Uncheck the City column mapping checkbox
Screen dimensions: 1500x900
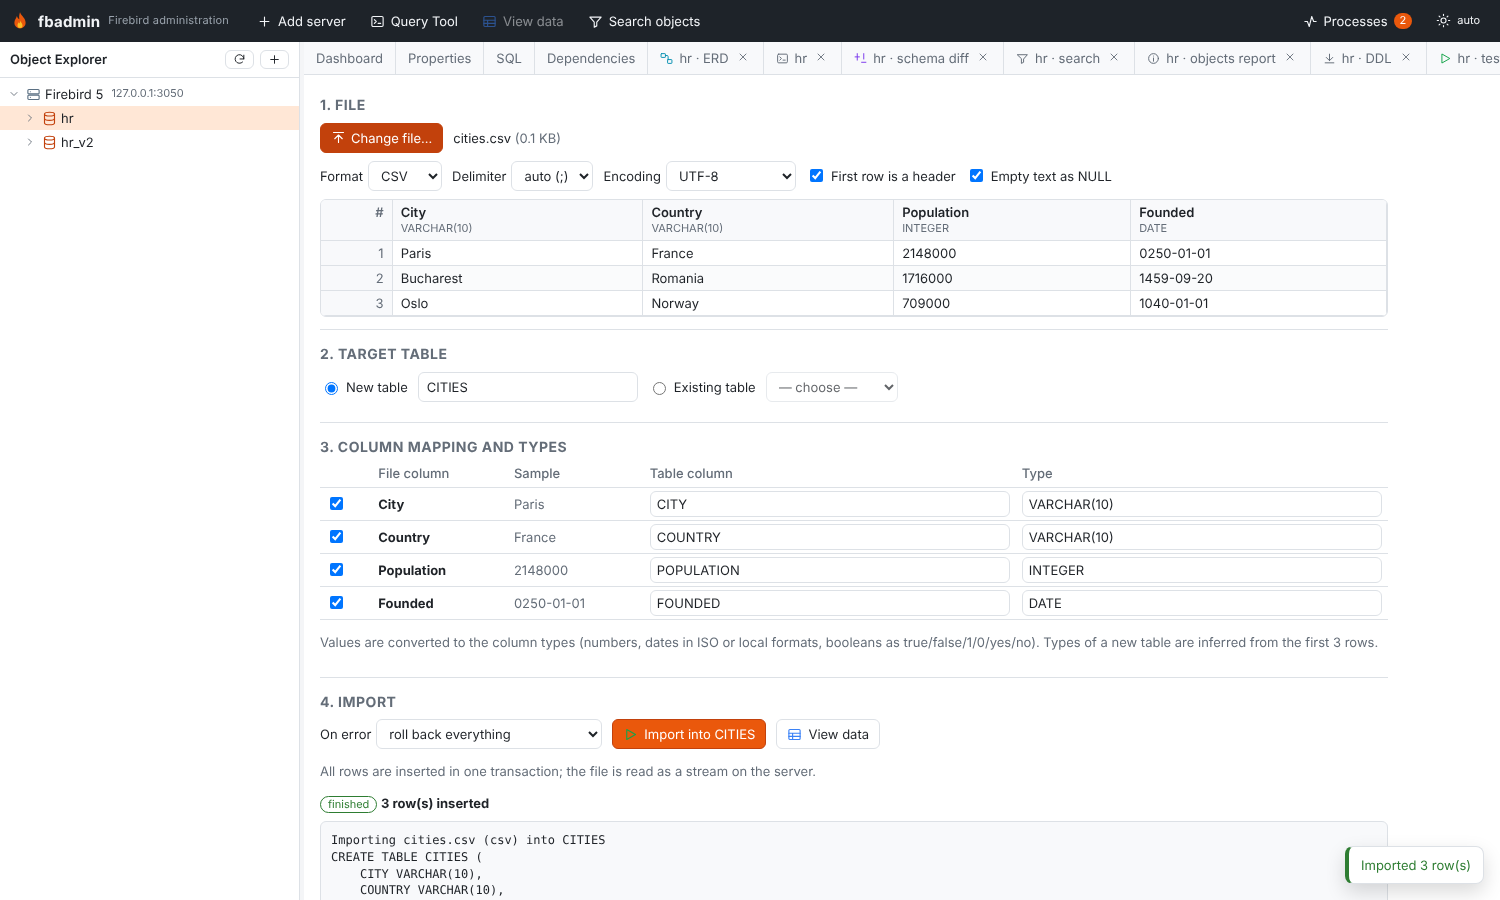coord(337,504)
